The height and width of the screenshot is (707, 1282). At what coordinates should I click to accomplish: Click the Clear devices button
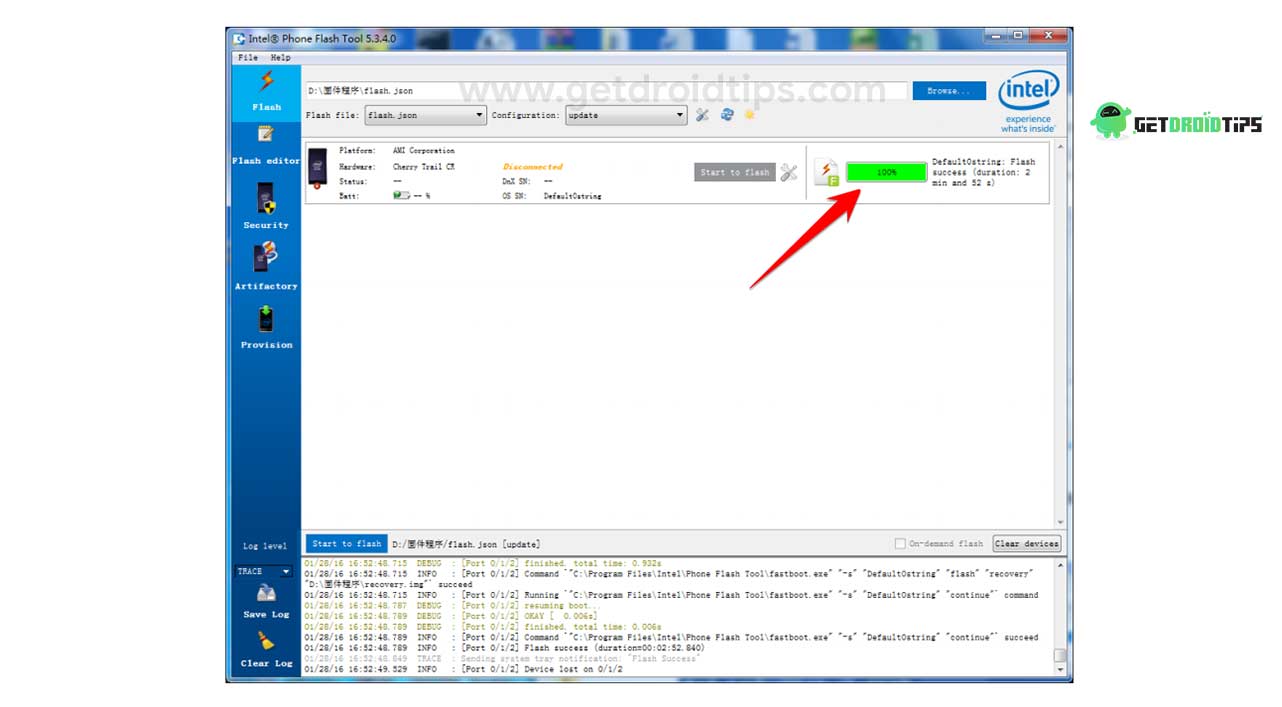pos(1027,544)
